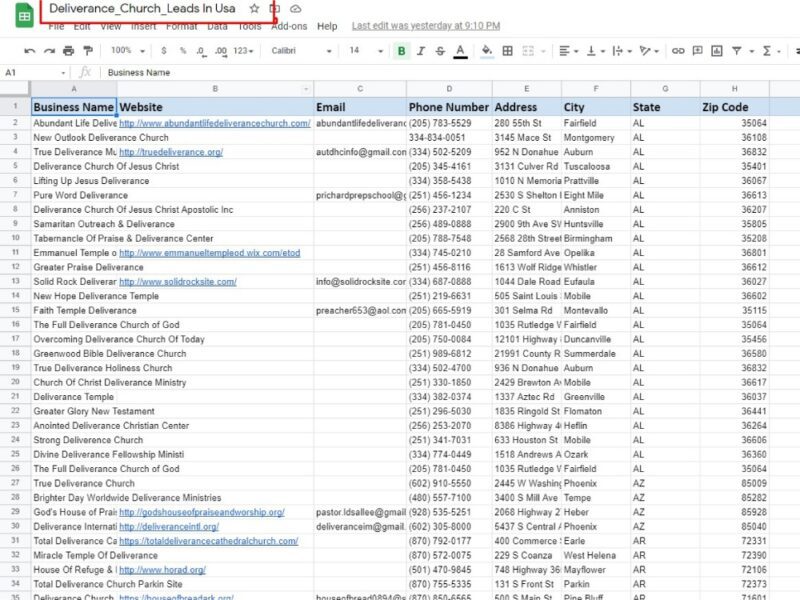Toggle italic formatting

click(421, 50)
